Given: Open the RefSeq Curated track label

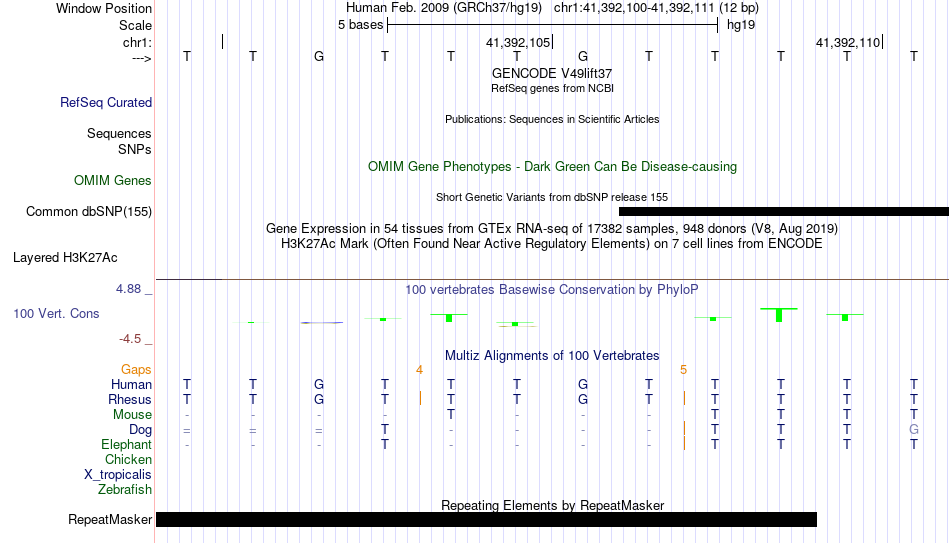Looking at the screenshot, I should tap(106, 102).
